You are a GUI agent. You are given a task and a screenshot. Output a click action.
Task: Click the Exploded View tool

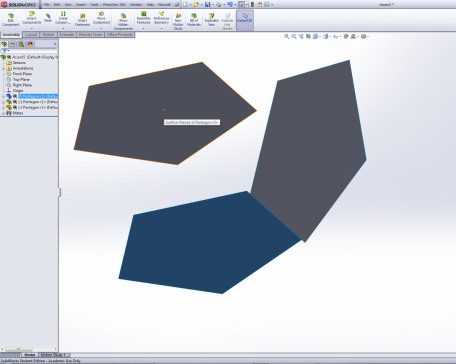(211, 20)
